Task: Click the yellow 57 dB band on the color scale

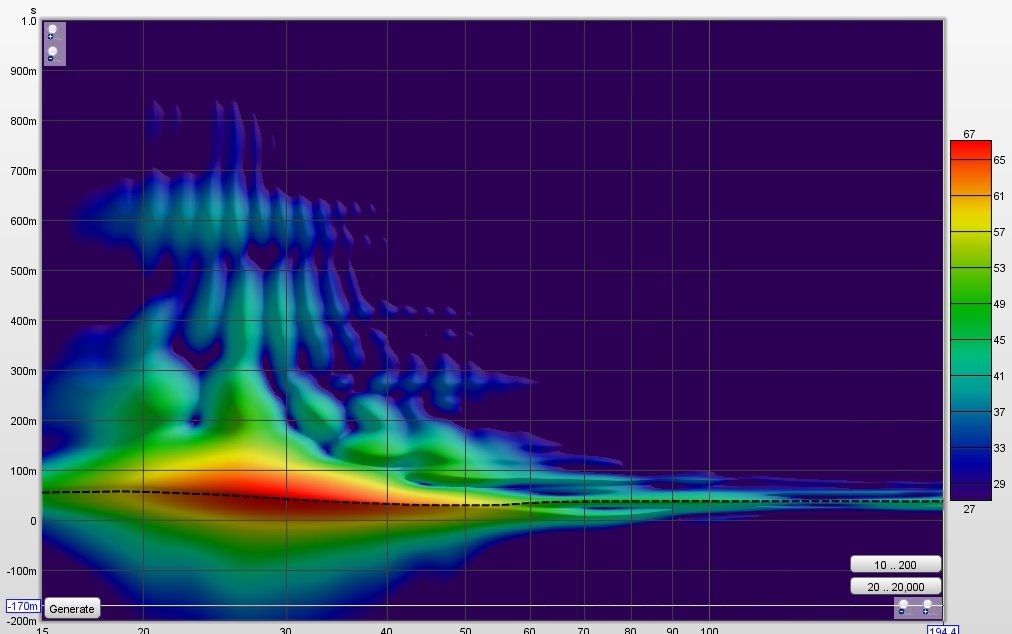Action: 970,231
